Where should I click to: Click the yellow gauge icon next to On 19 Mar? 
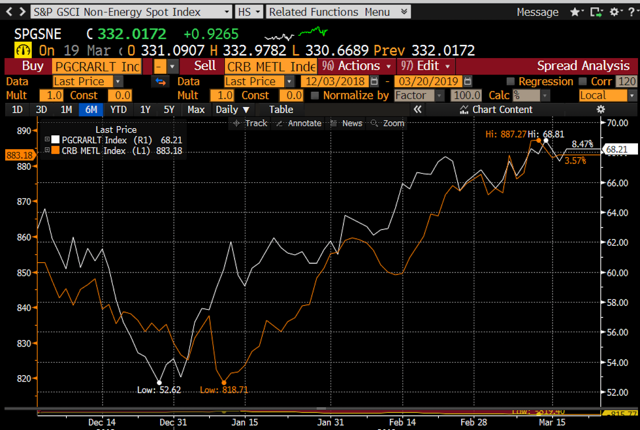[23, 50]
